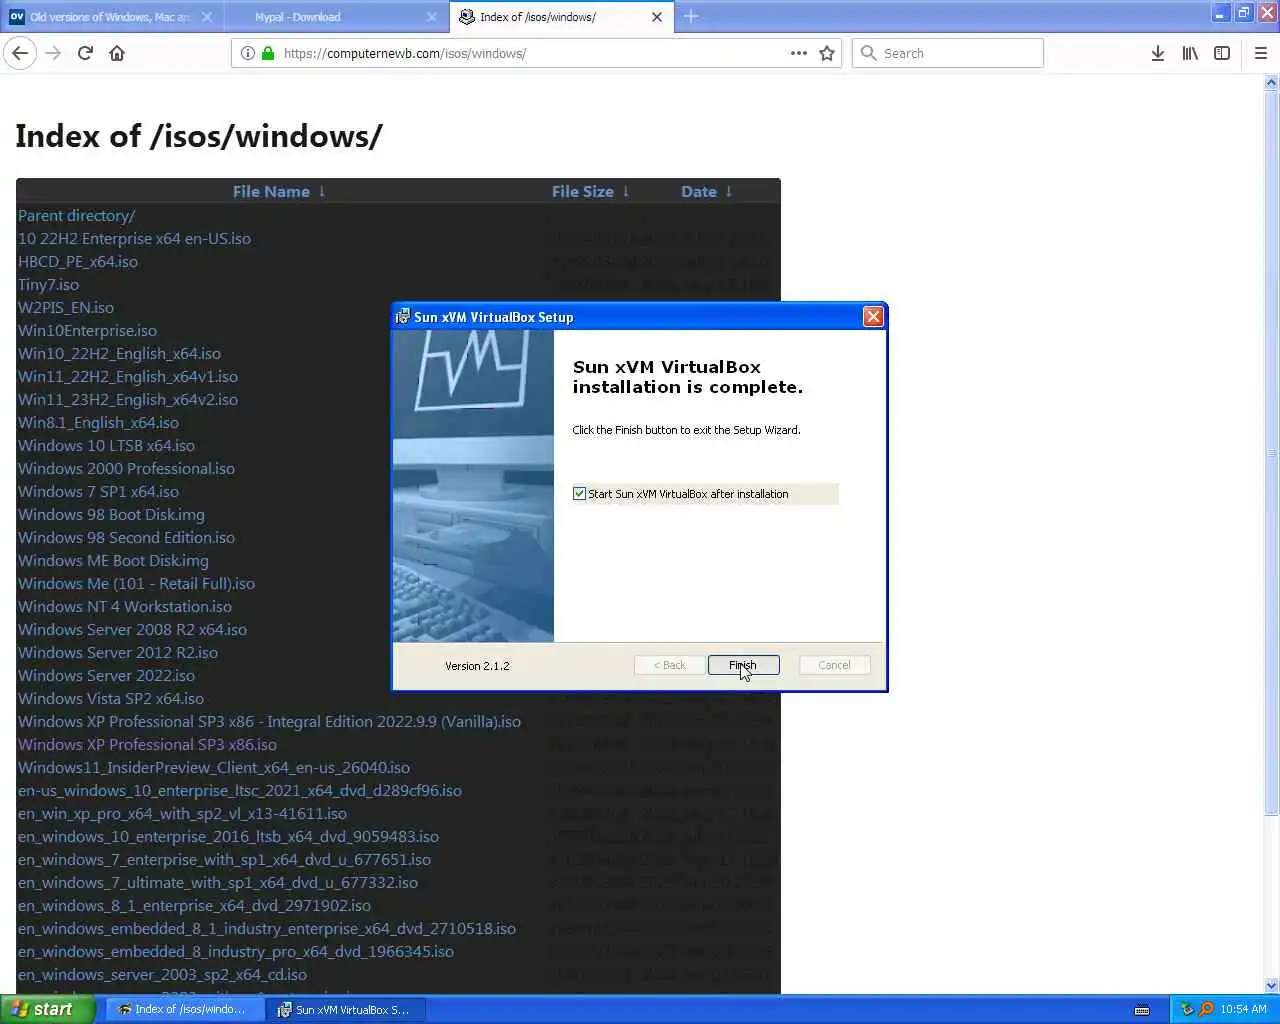This screenshot has height=1024, width=1280.
Task: Open Tiny7.iso link
Action: click(x=48, y=284)
